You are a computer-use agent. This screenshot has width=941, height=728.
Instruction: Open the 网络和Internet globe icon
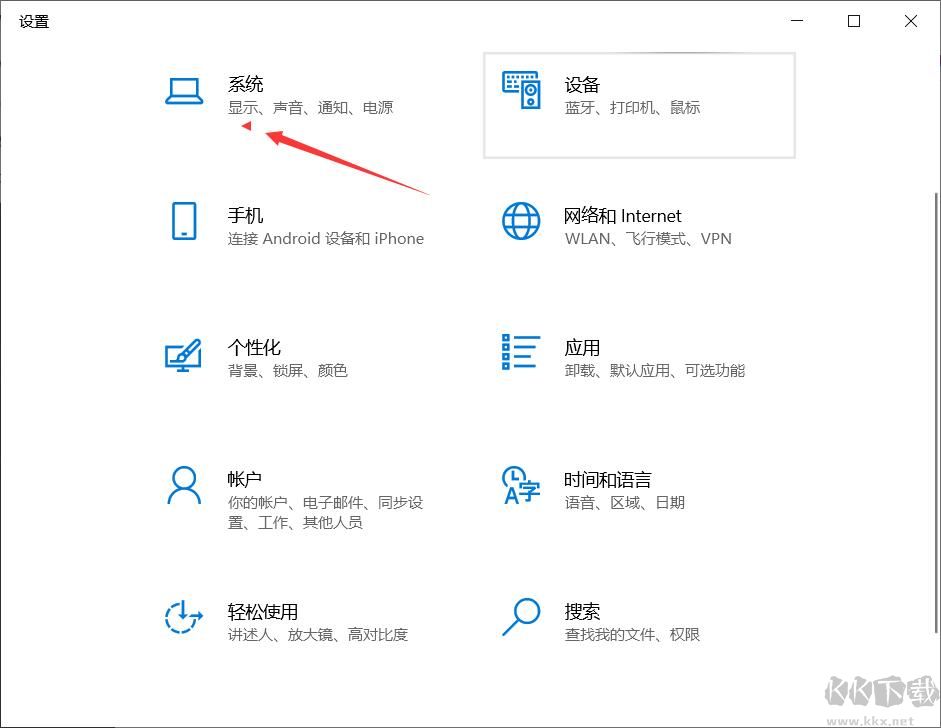click(x=521, y=224)
